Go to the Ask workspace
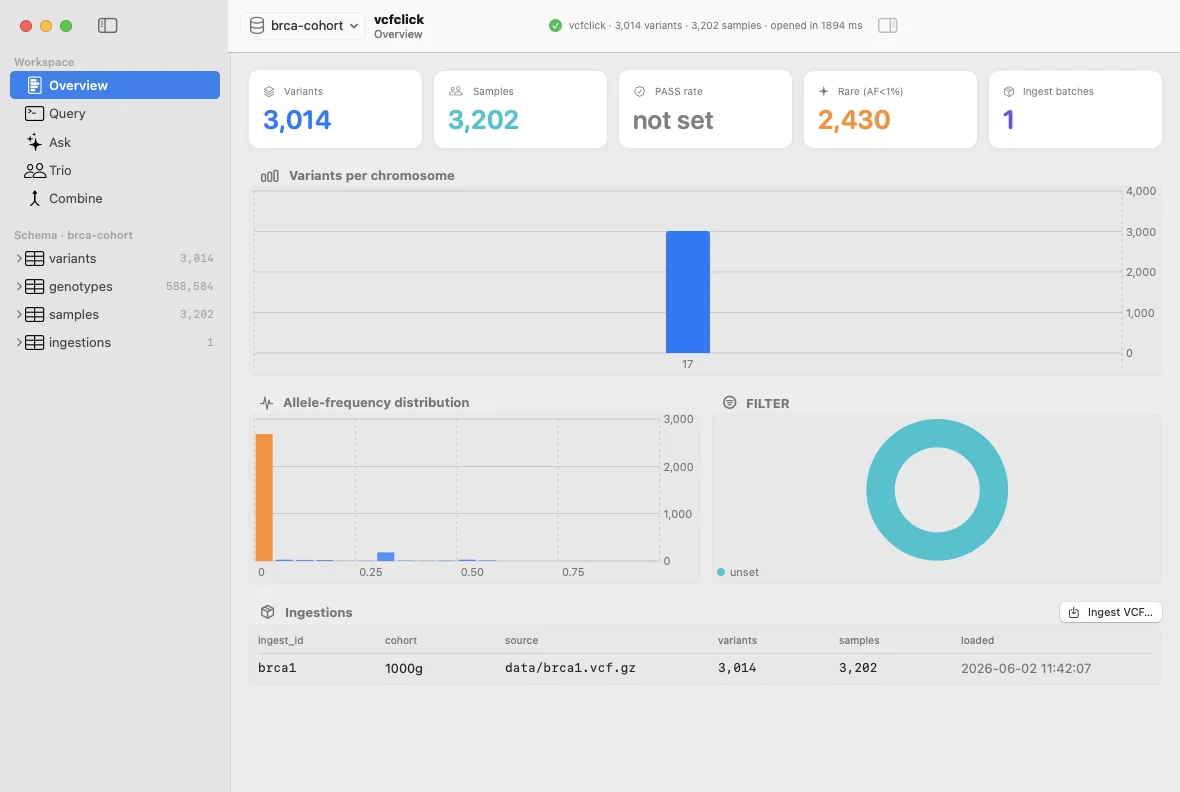The image size is (1180, 792). coord(115,142)
